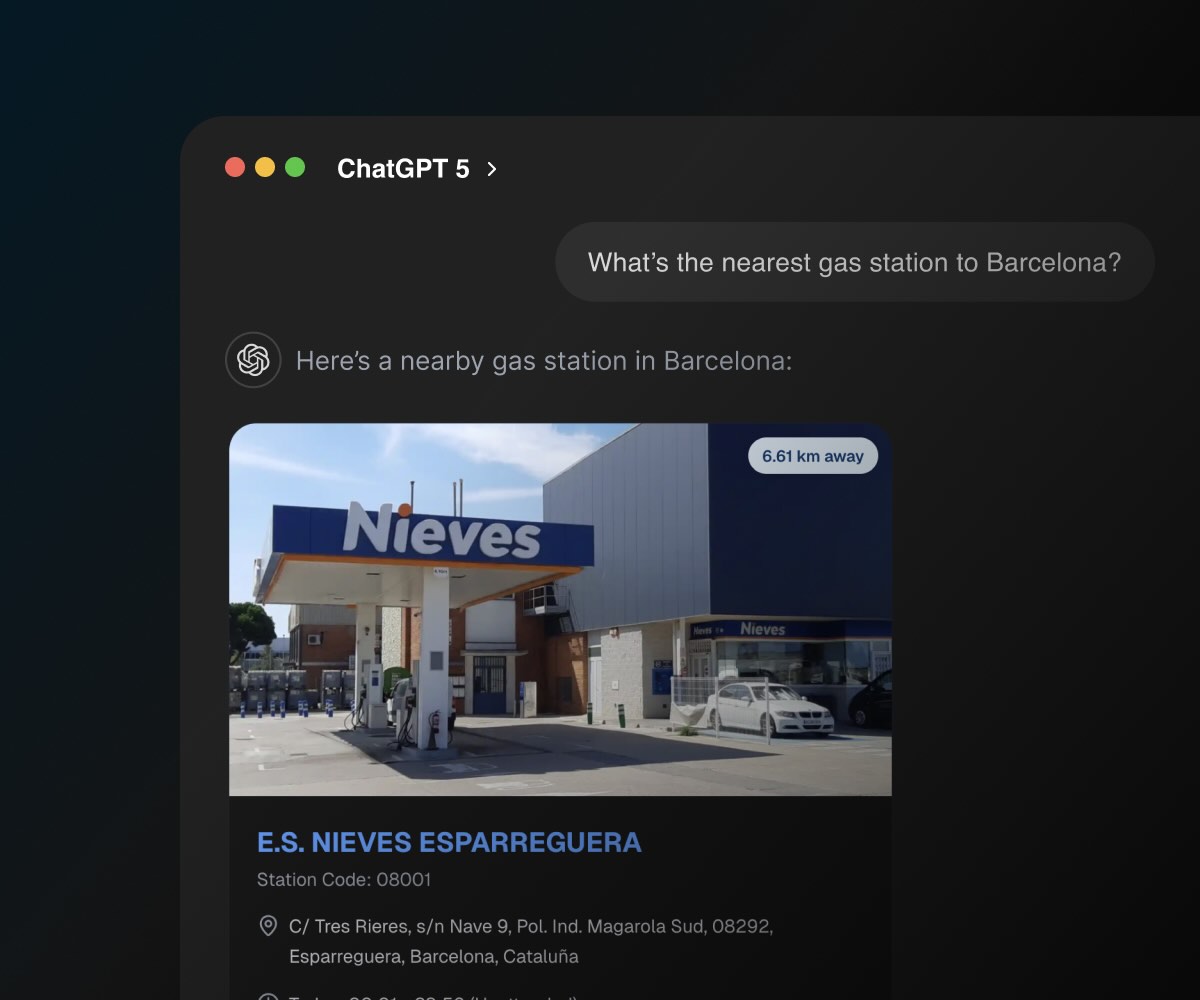
Task: Open the ChatGPT 5 model title
Action: 403,169
